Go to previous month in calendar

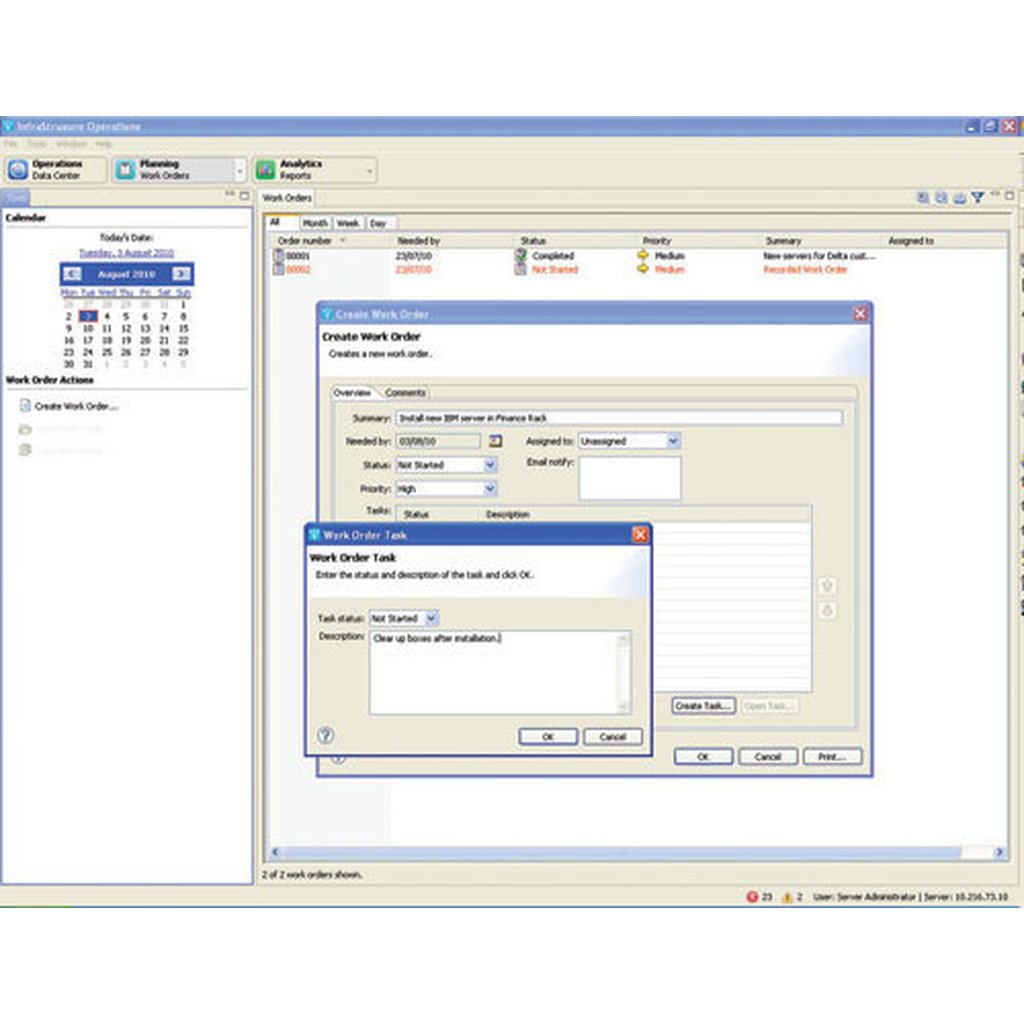72,274
